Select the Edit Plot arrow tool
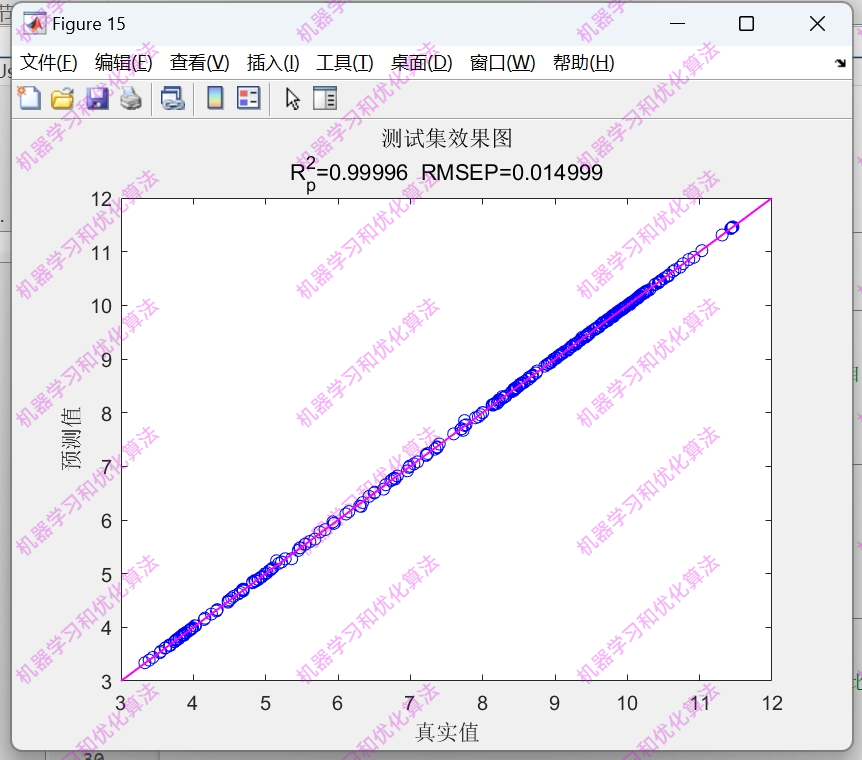Viewport: 862px width, 760px height. coord(292,99)
